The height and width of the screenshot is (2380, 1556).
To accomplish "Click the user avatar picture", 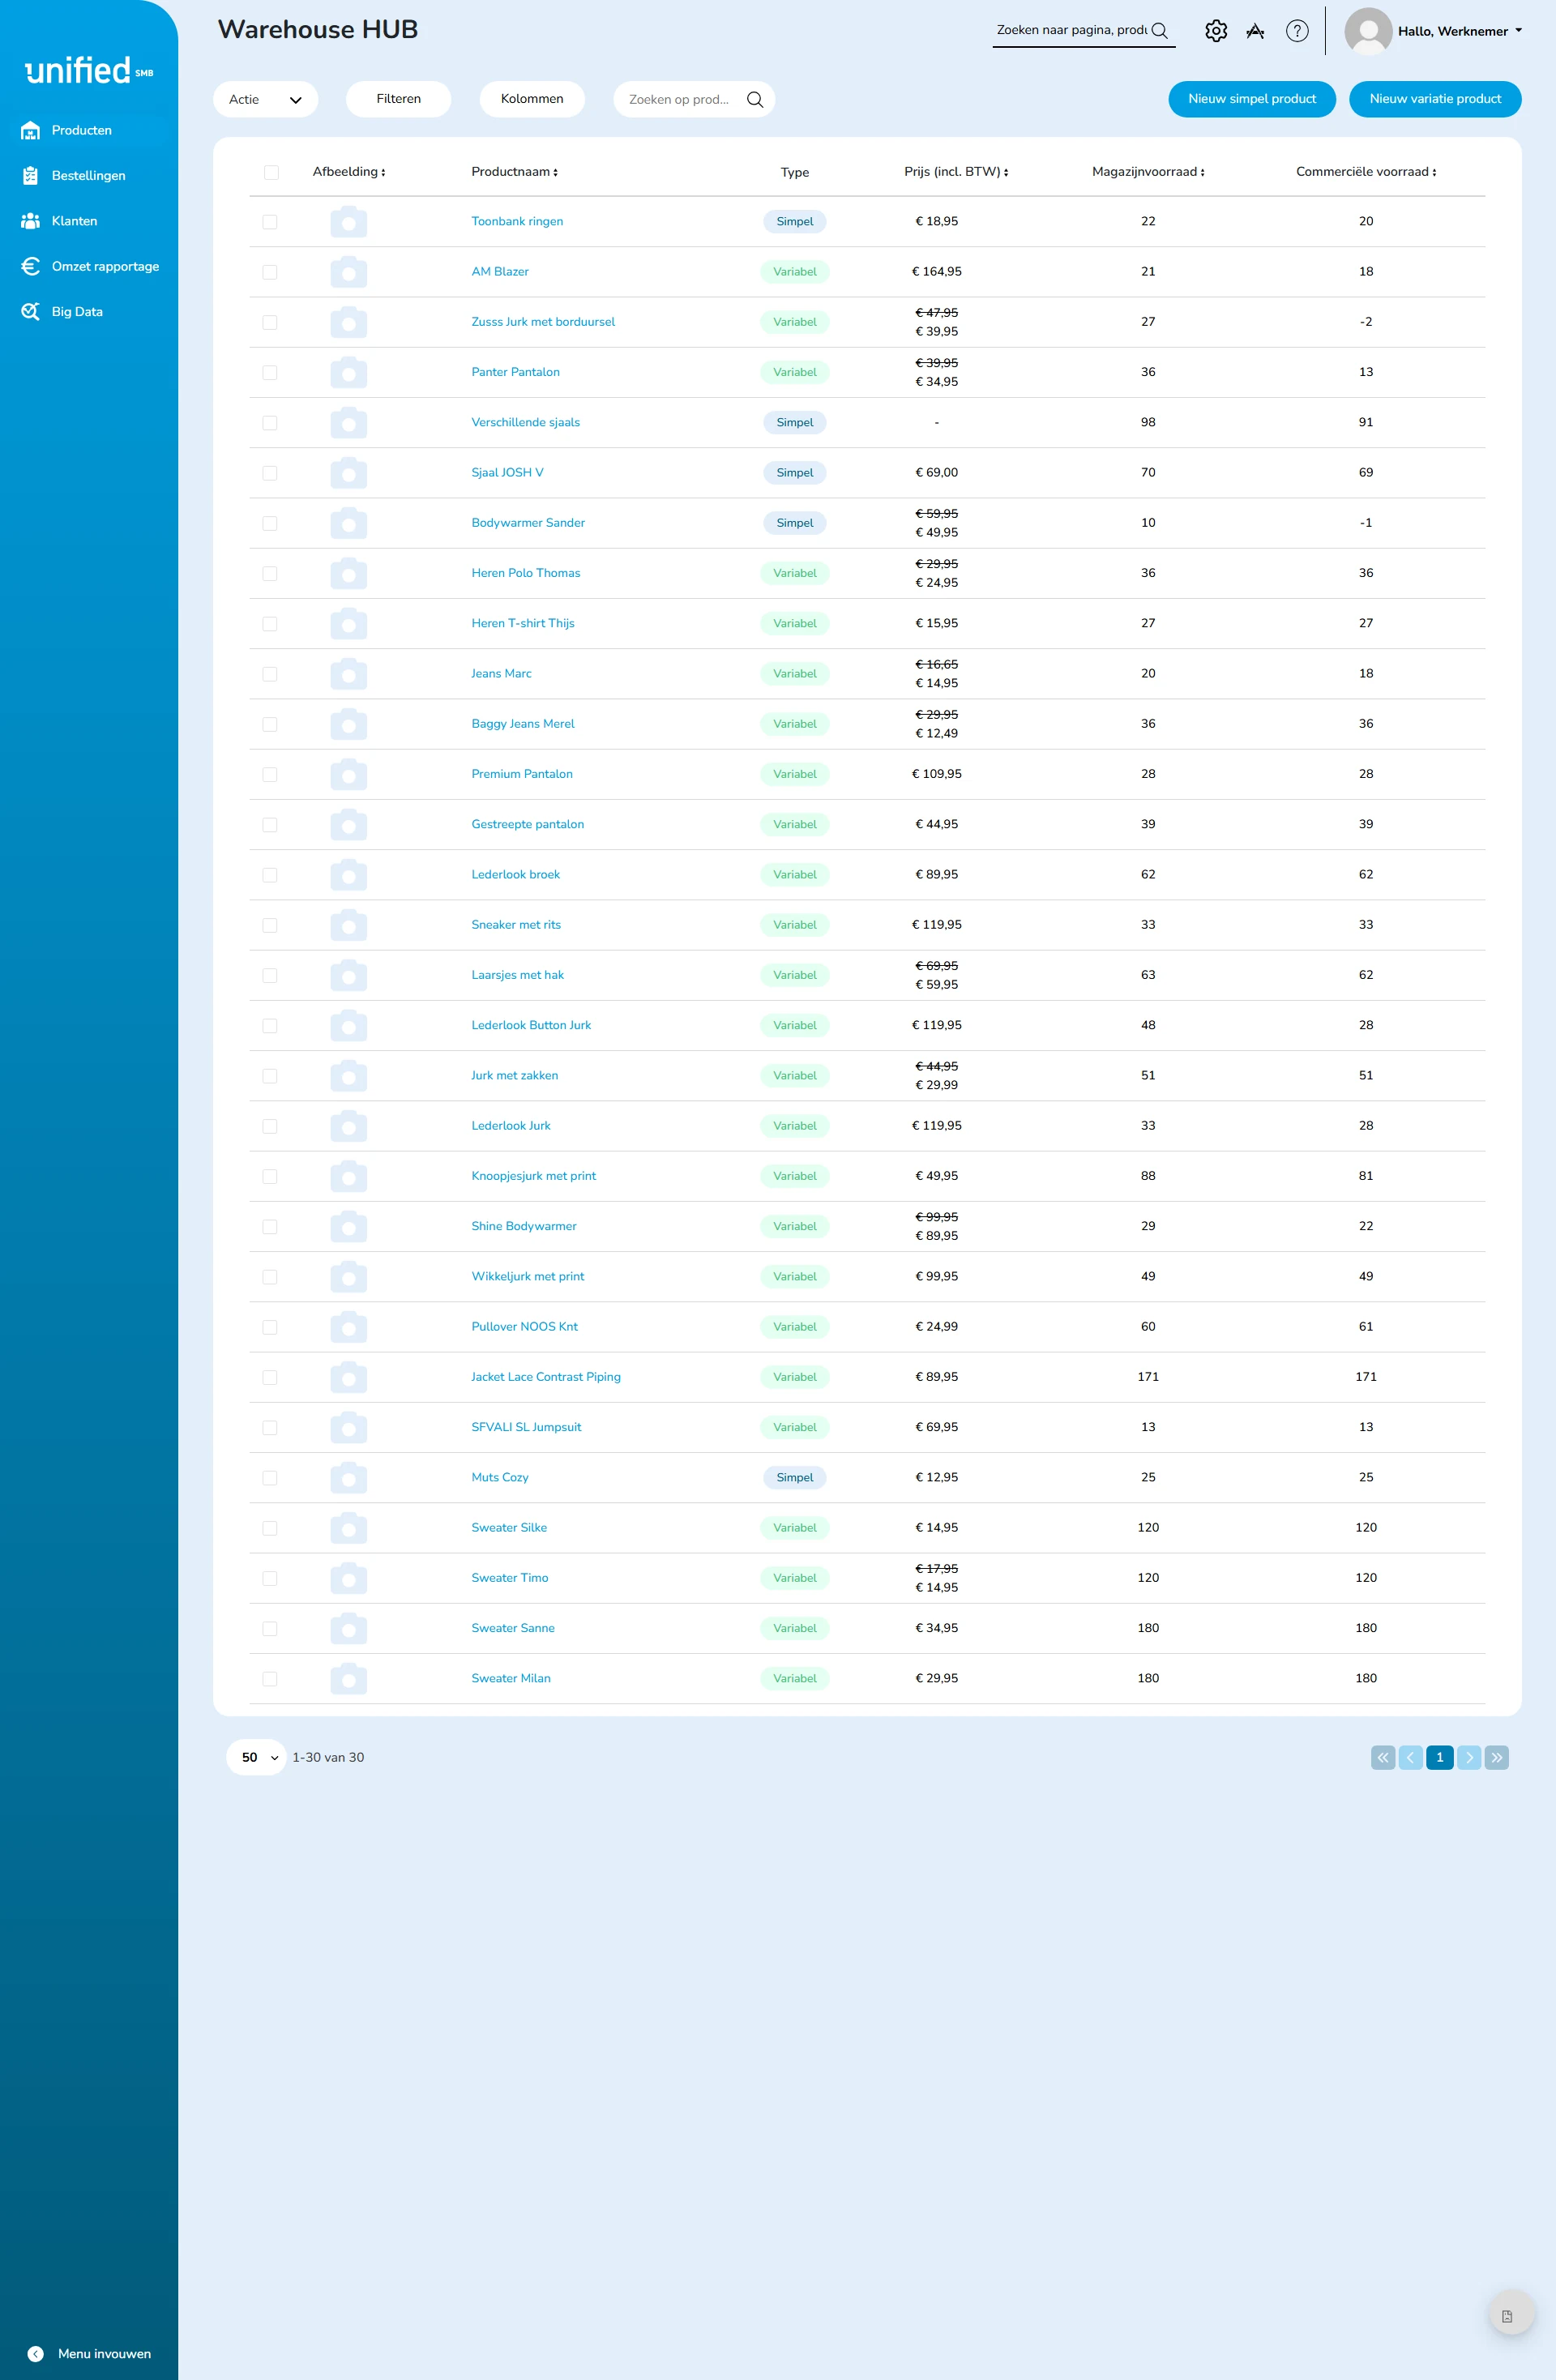I will pyautogui.click(x=1368, y=31).
